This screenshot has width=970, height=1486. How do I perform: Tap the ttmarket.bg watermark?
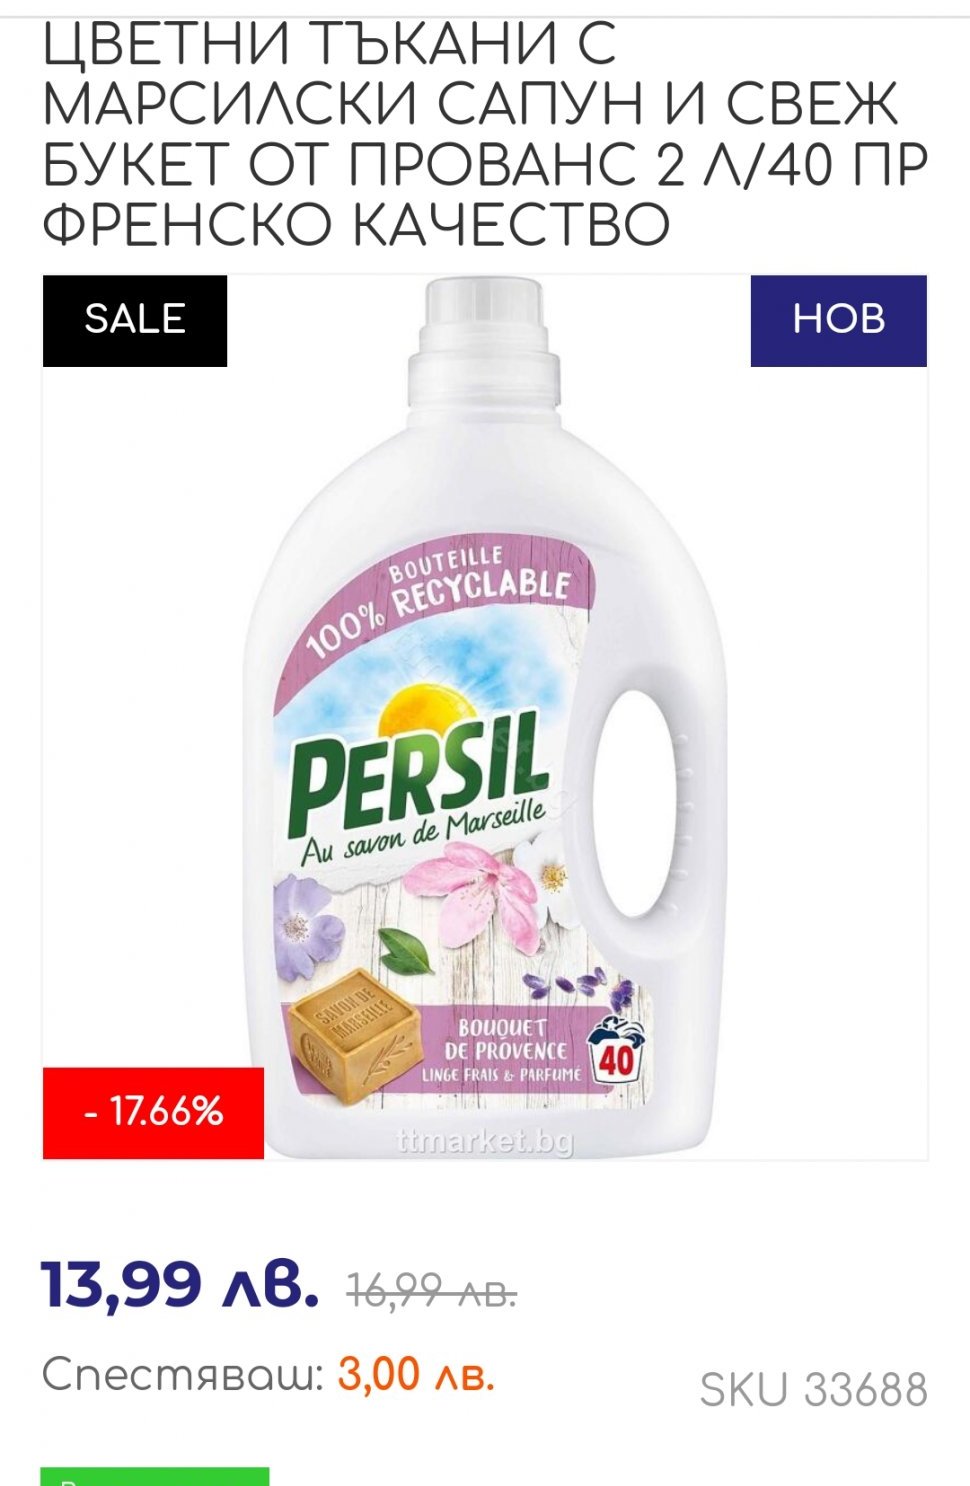pos(485,1141)
